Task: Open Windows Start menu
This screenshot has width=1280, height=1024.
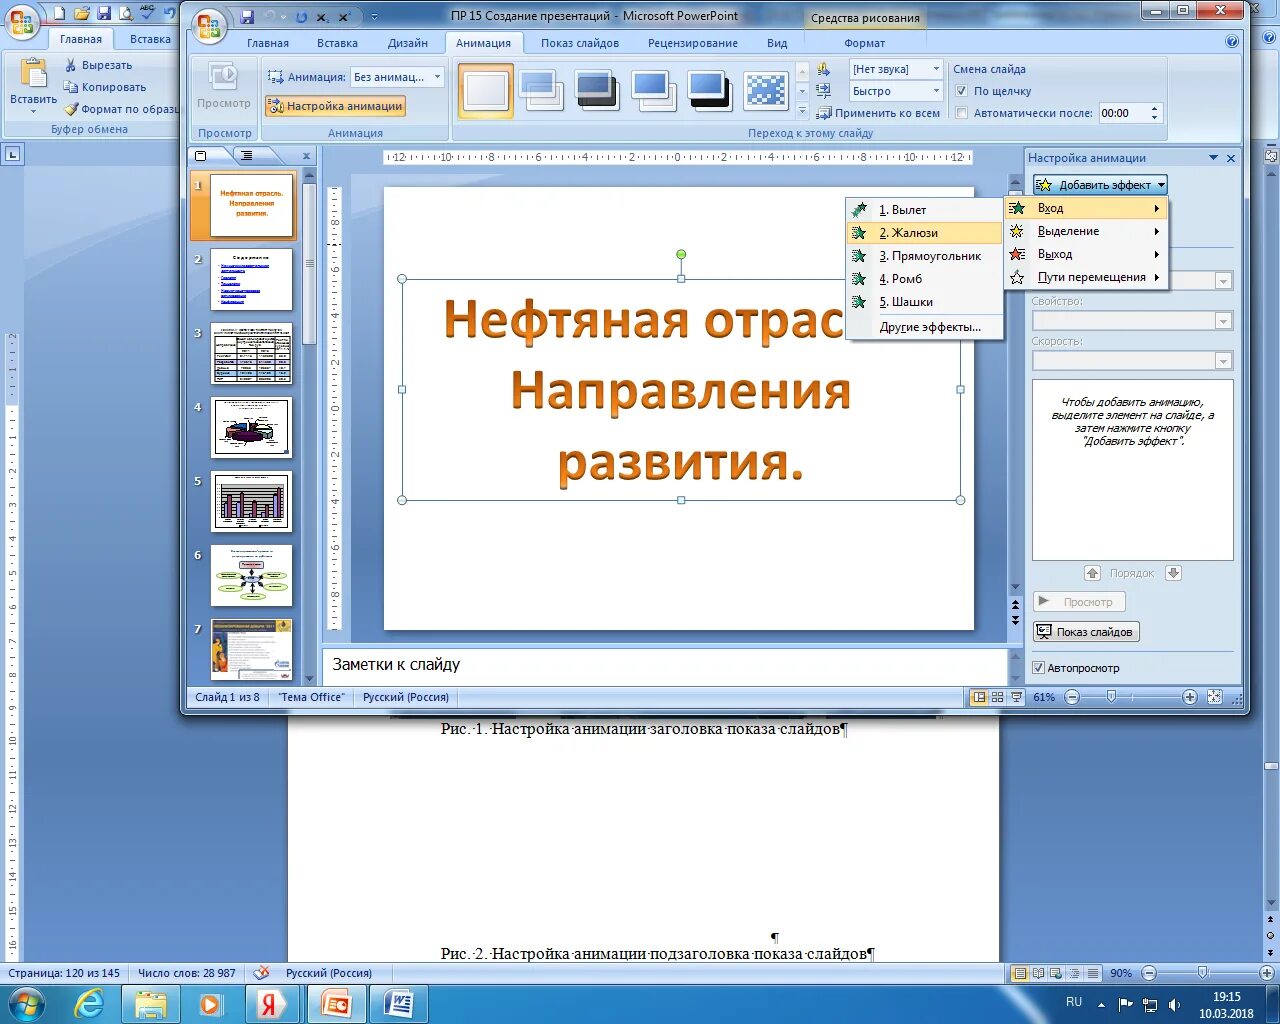Action: click(27, 1004)
